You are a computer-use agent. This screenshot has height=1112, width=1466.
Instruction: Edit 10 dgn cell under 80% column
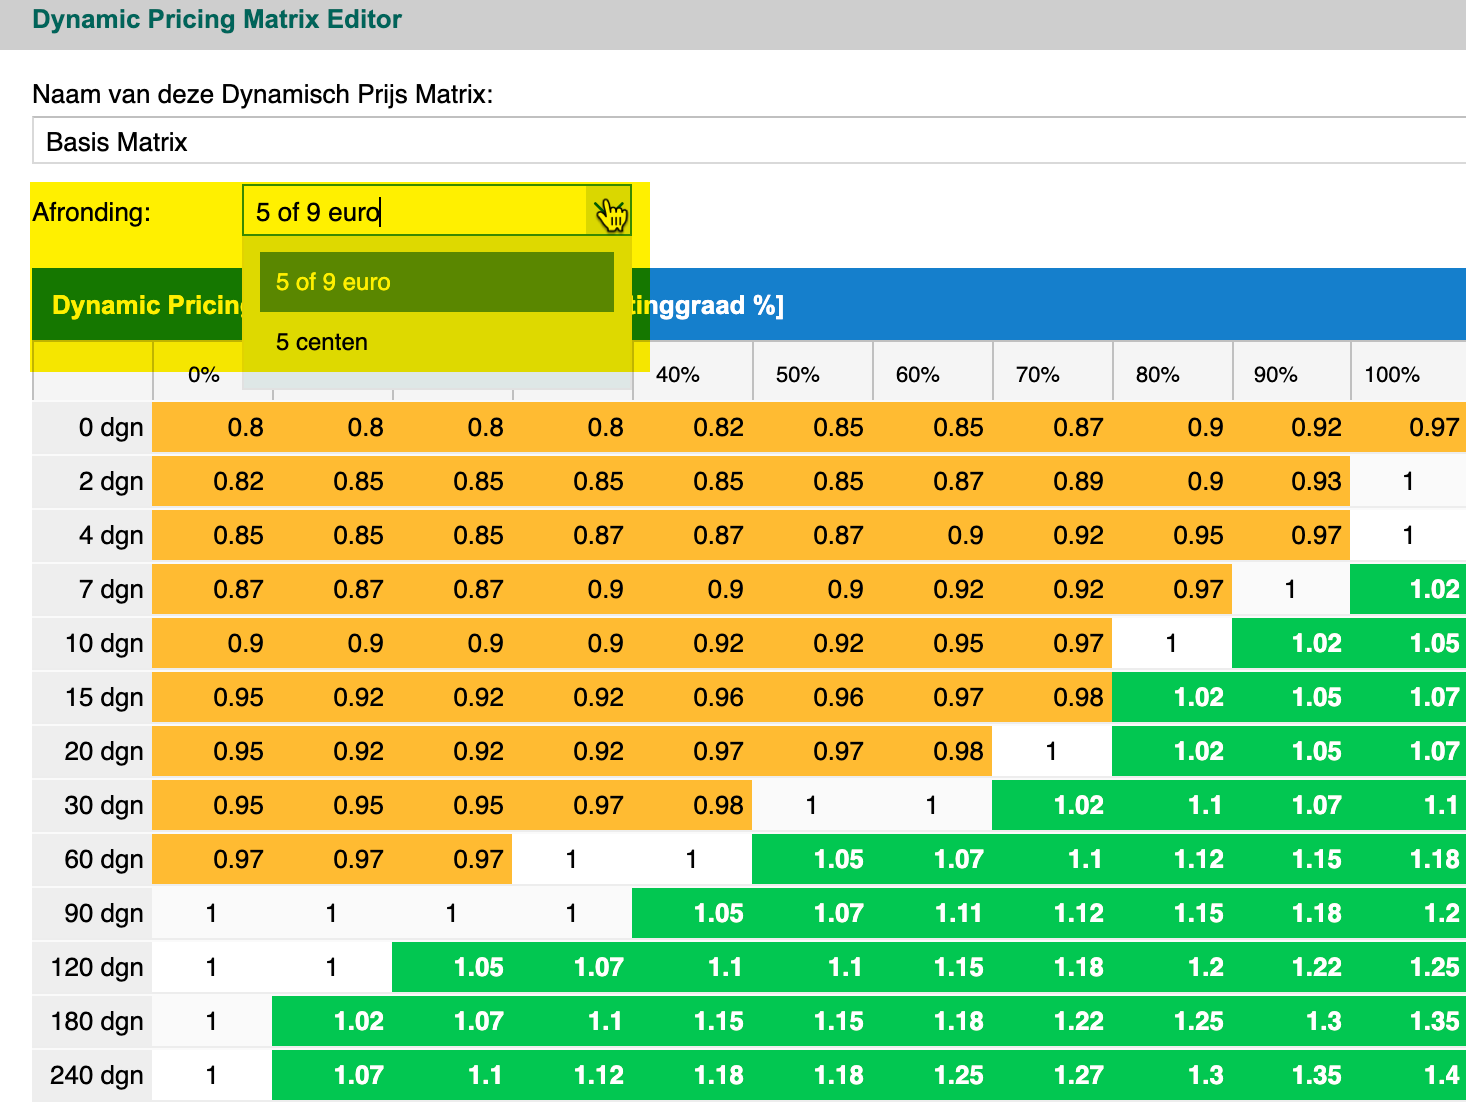1172,643
